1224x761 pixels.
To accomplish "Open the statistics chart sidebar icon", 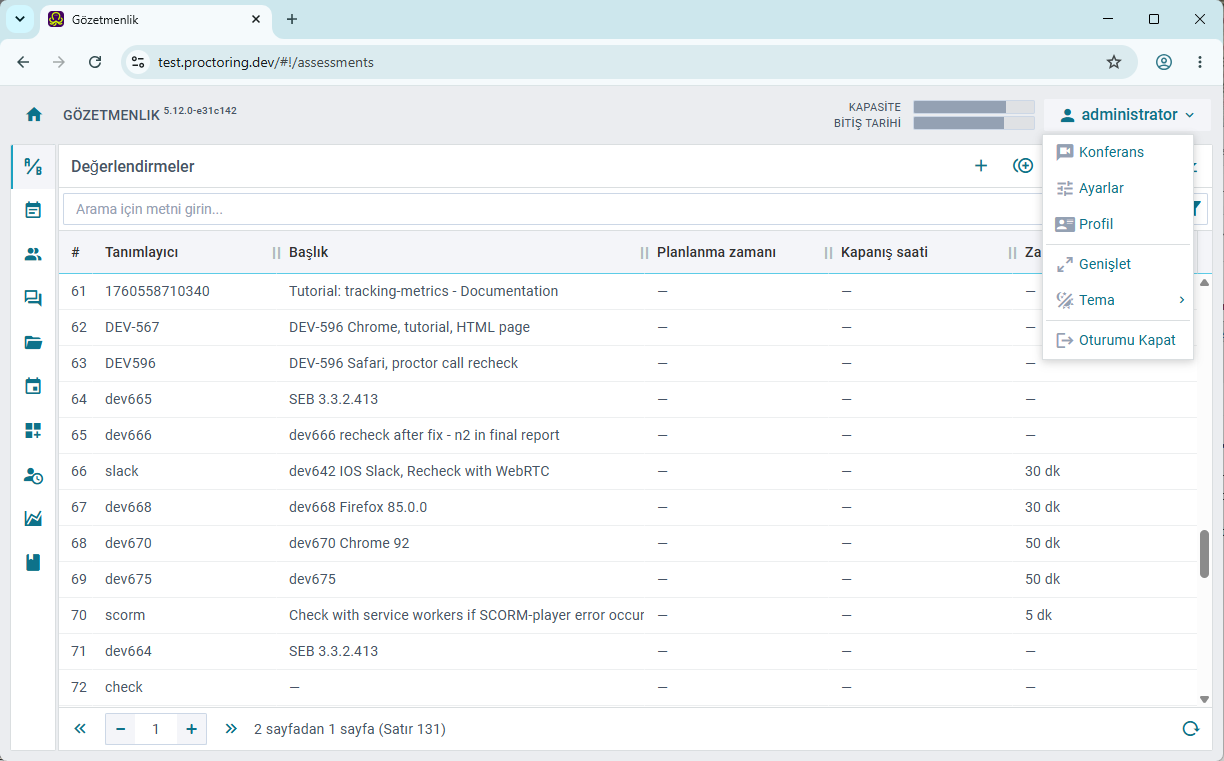I will pyautogui.click(x=33, y=518).
